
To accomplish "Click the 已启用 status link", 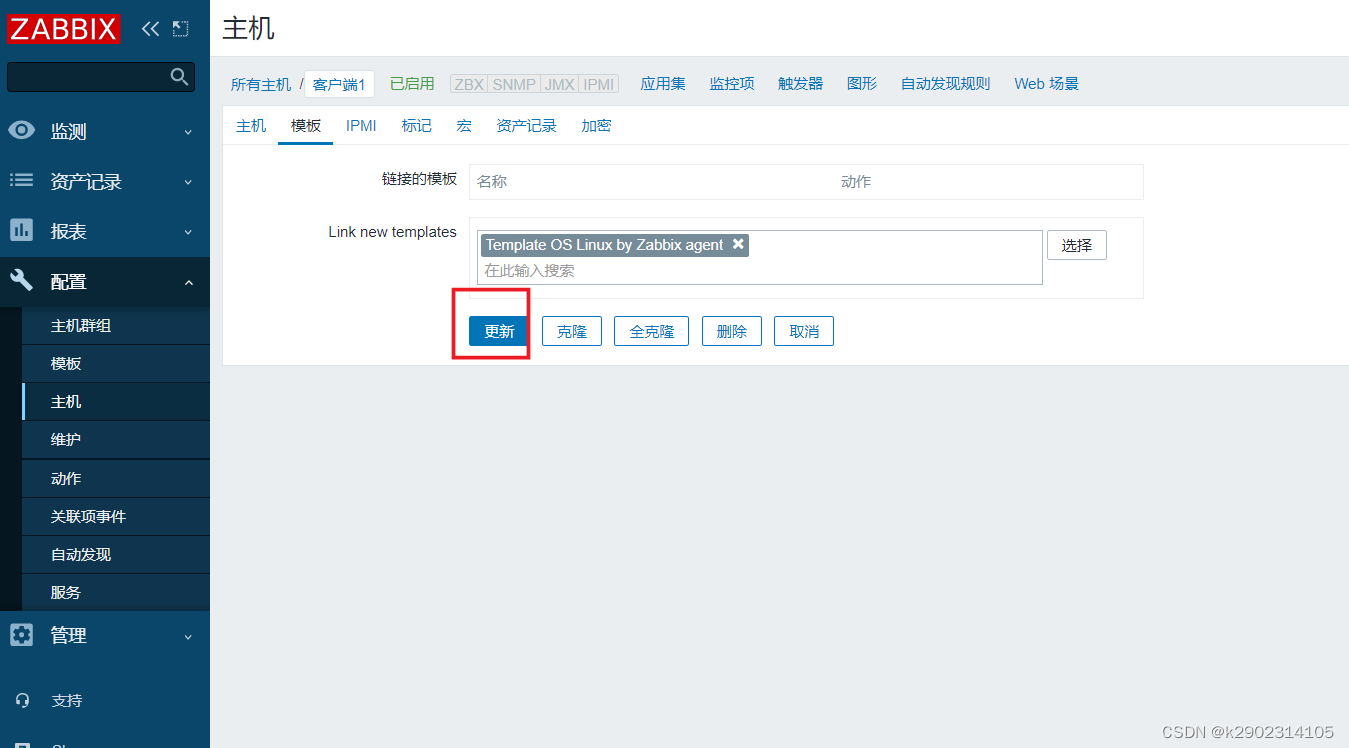I will coord(412,84).
